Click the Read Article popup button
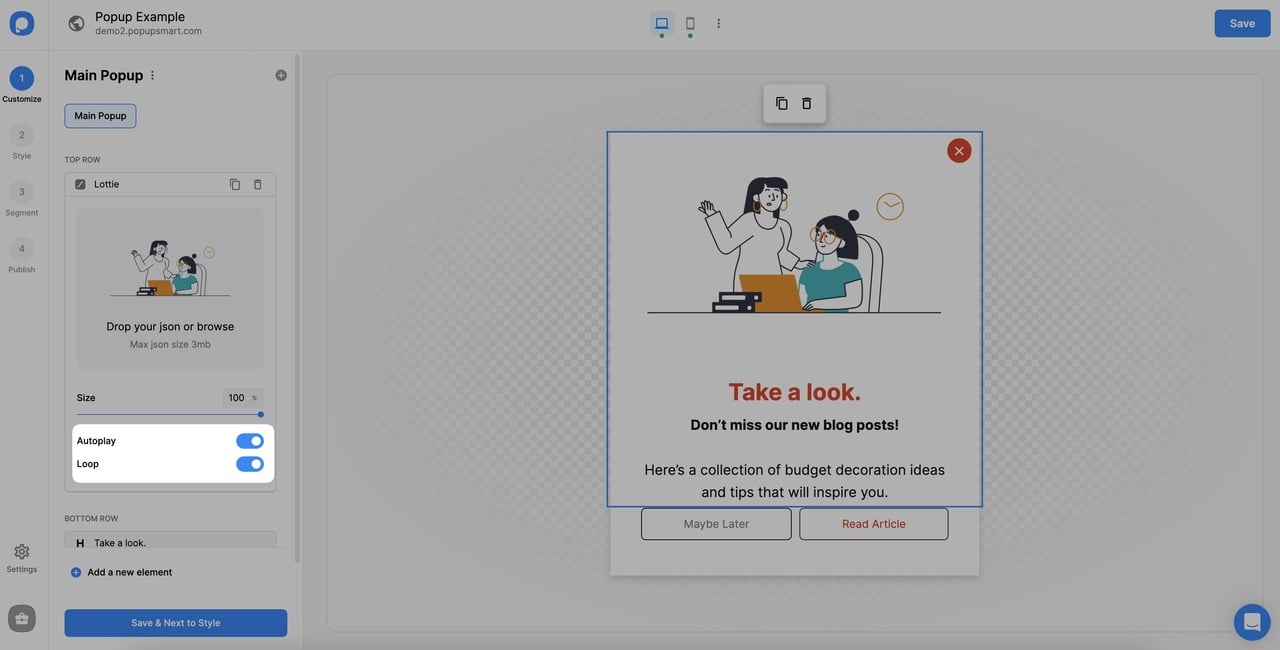Screen dimensions: 1280x650 [874, 524]
